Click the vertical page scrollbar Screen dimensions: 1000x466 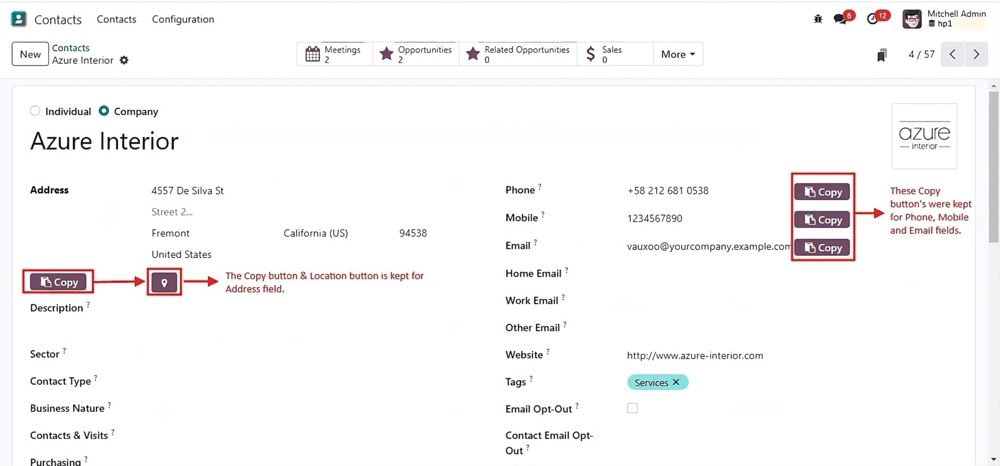[x=993, y=166]
